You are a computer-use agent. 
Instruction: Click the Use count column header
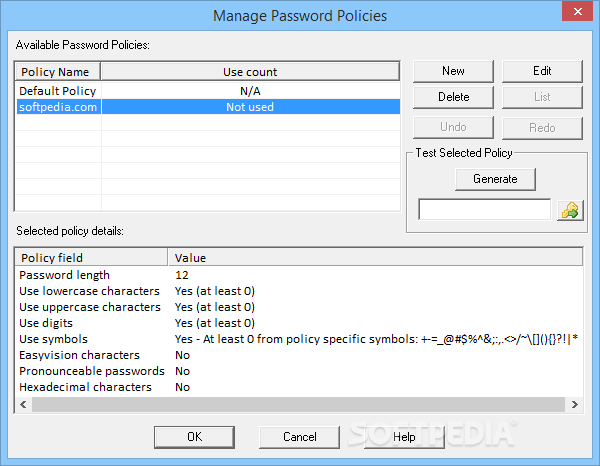250,72
